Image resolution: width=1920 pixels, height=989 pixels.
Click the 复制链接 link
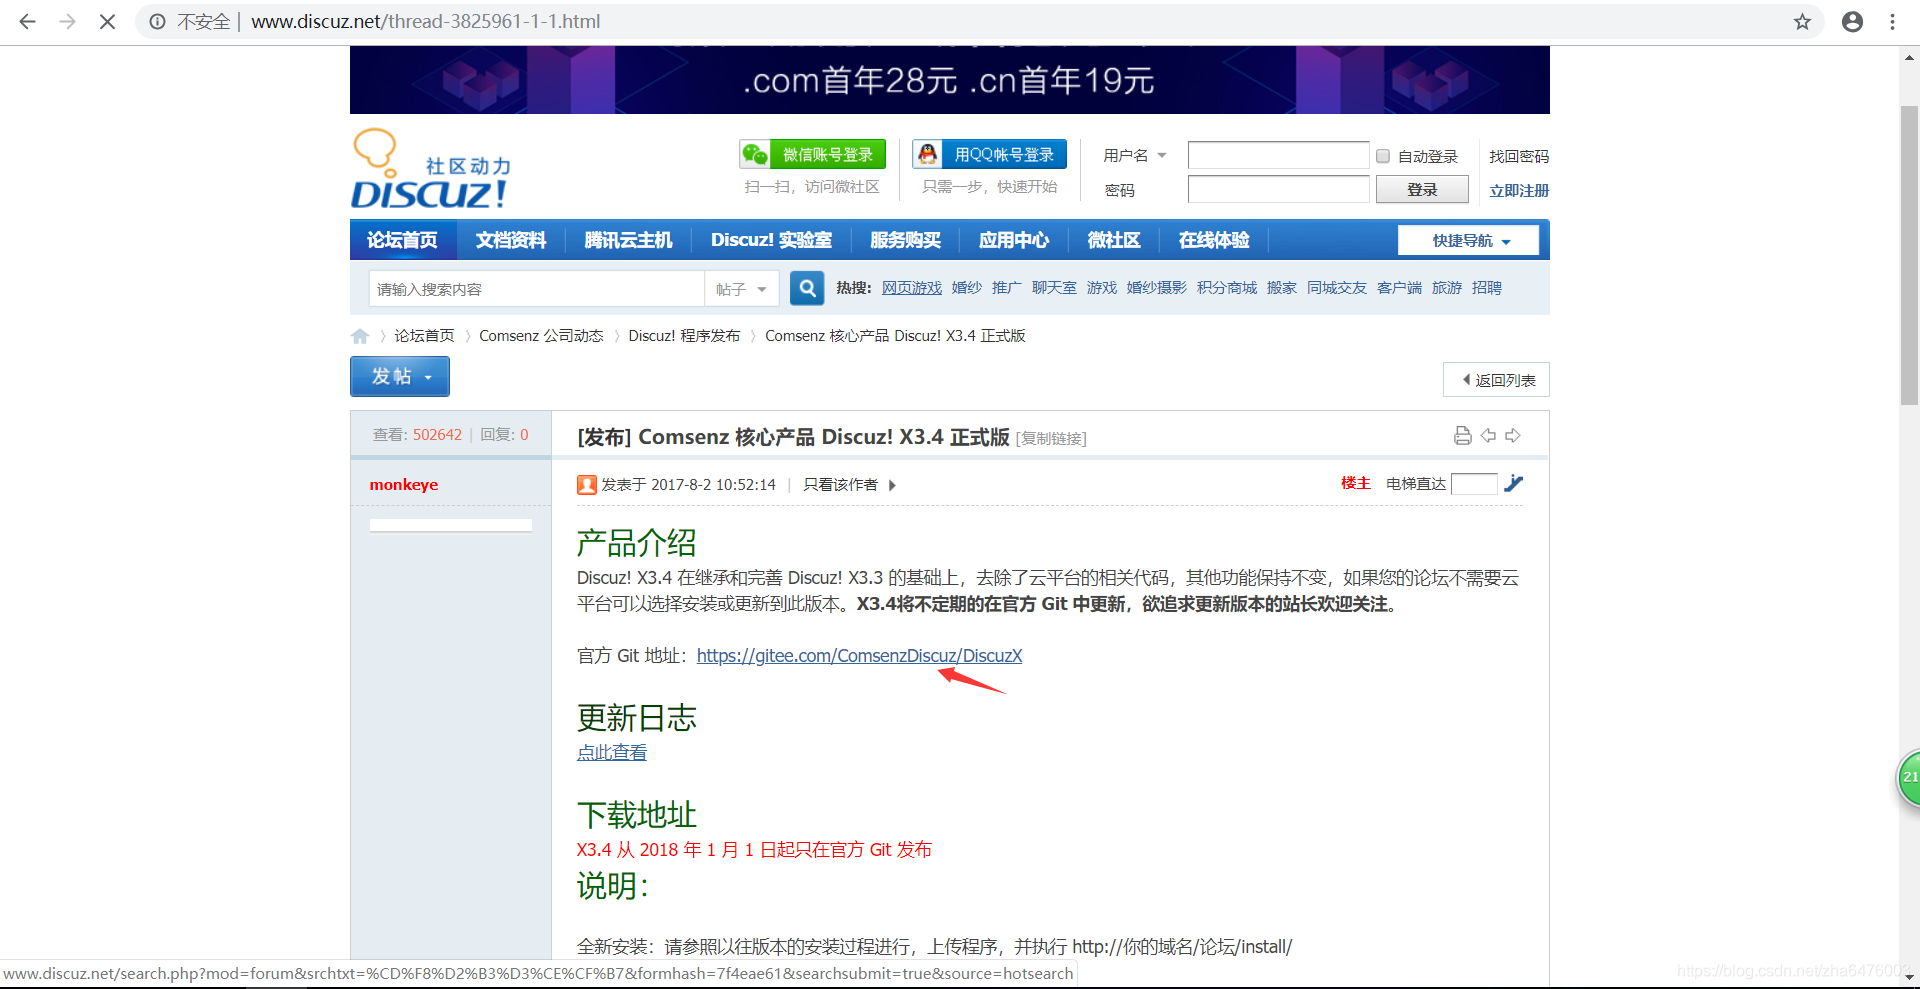[x=1051, y=438]
